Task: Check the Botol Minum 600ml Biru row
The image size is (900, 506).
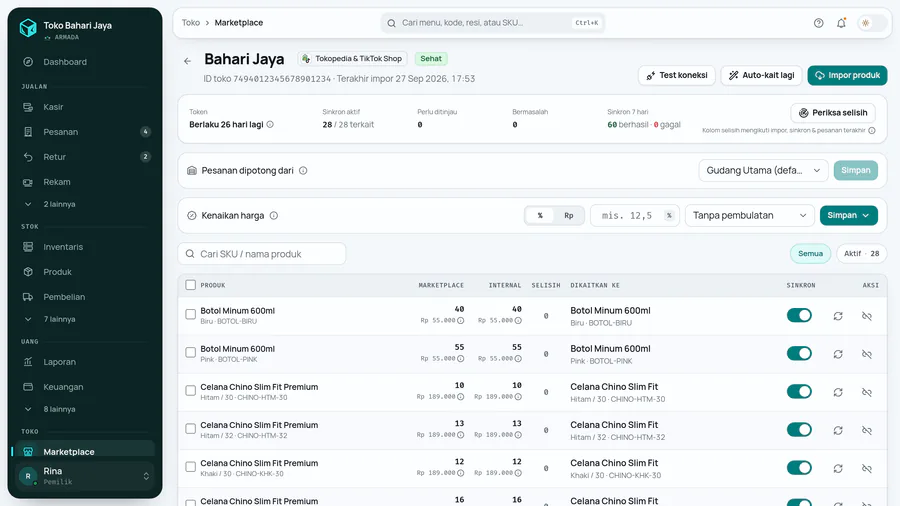Action: pos(191,314)
